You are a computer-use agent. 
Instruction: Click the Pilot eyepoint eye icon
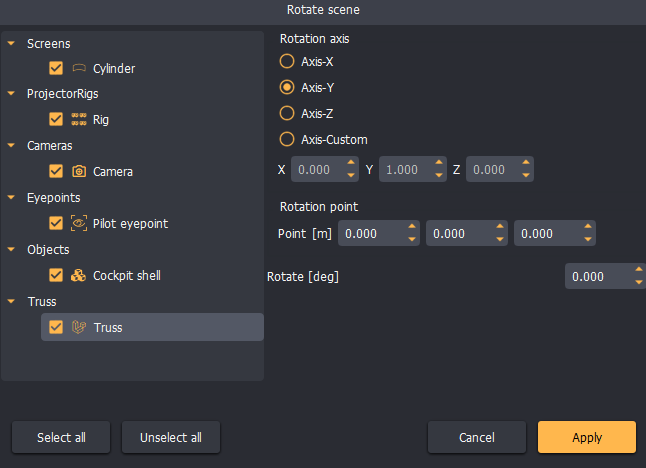tap(79, 223)
